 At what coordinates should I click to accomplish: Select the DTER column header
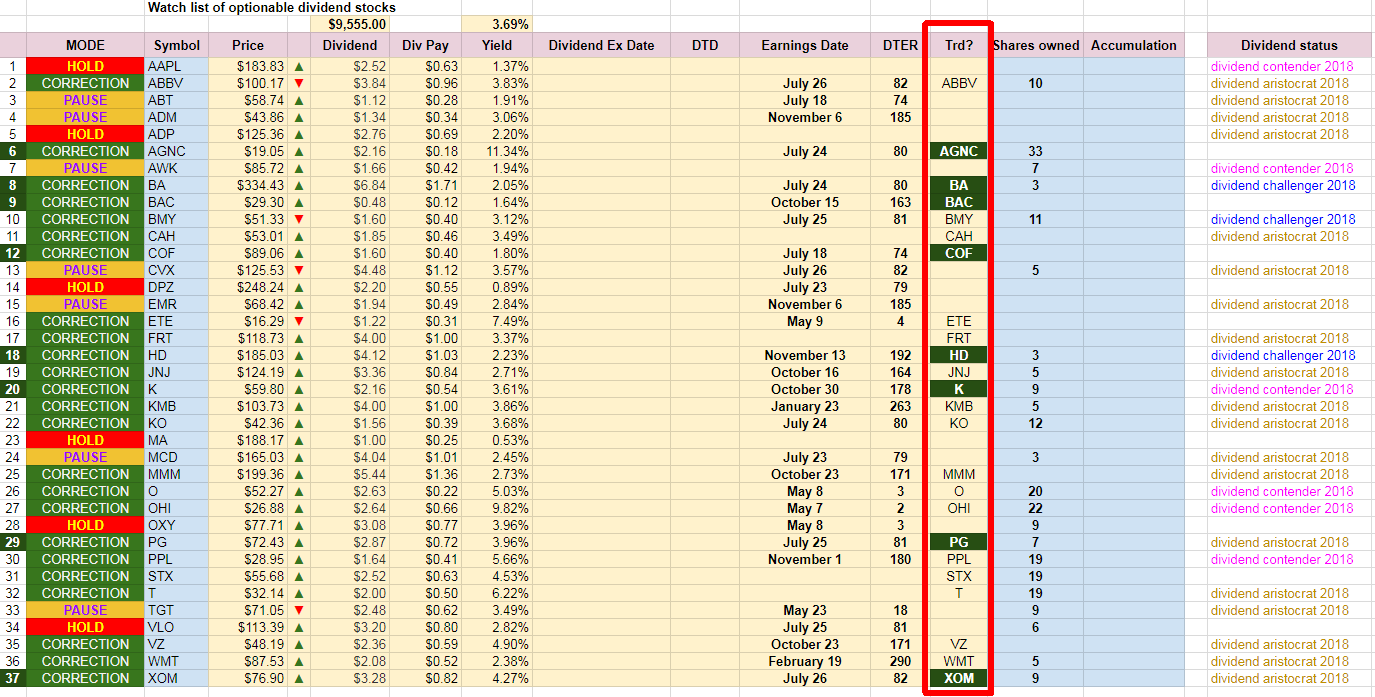(900, 45)
